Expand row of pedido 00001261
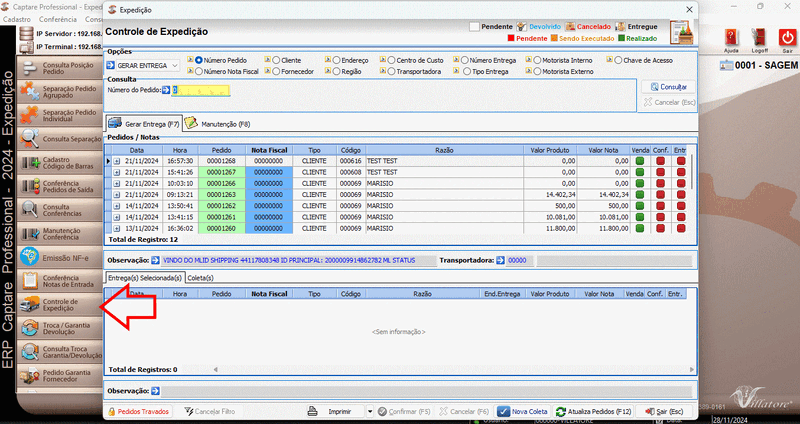The width and height of the screenshot is (800, 424). coord(117,217)
